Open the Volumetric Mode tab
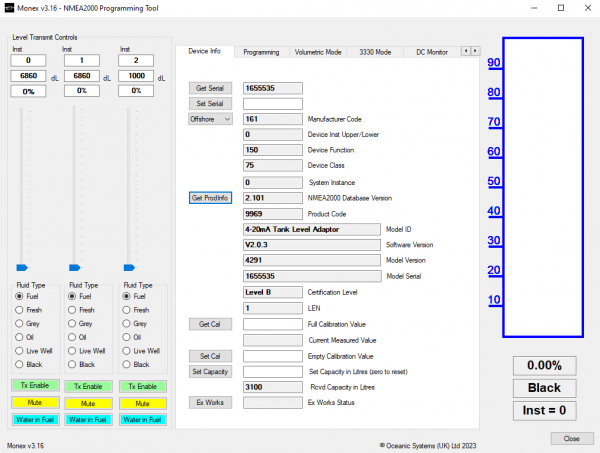This screenshot has height=453, width=600. (318, 52)
